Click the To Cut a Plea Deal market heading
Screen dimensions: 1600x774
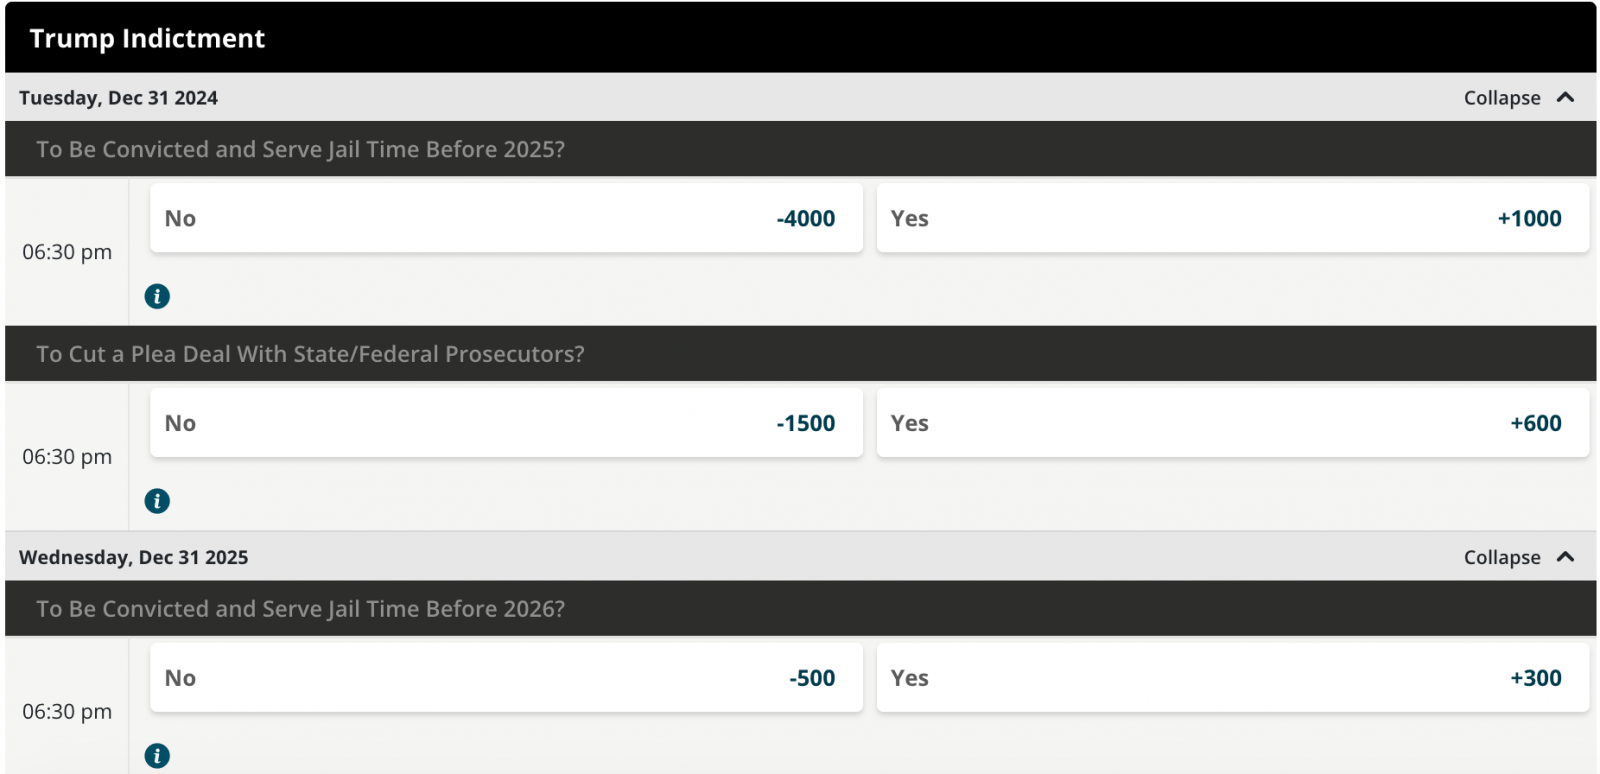(310, 354)
